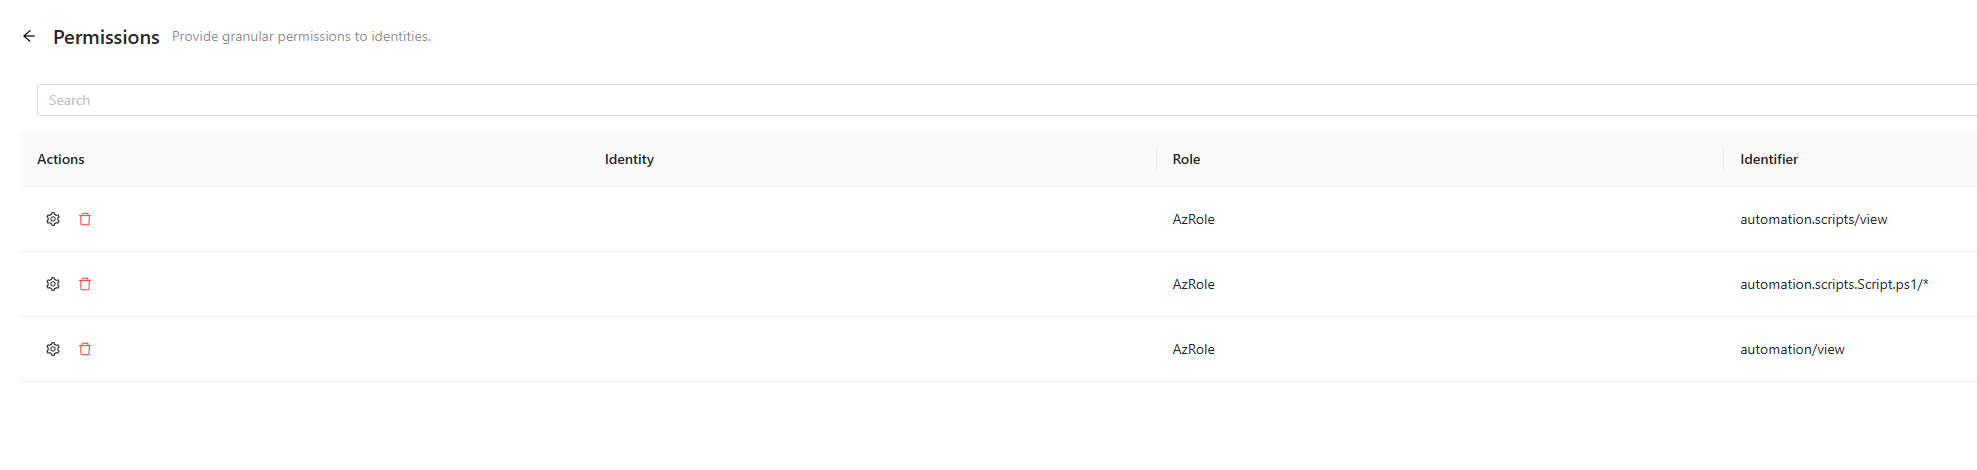
Task: Sort by the Role column header
Action: 1186,159
